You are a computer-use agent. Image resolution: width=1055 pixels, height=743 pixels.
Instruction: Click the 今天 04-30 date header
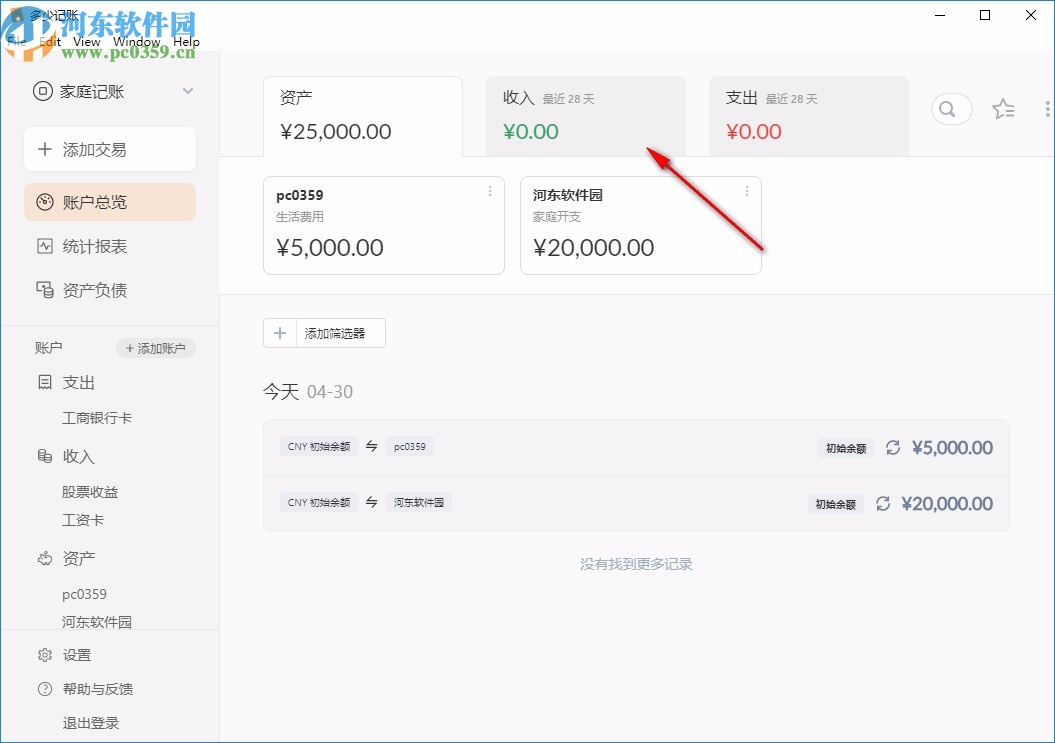click(x=307, y=392)
